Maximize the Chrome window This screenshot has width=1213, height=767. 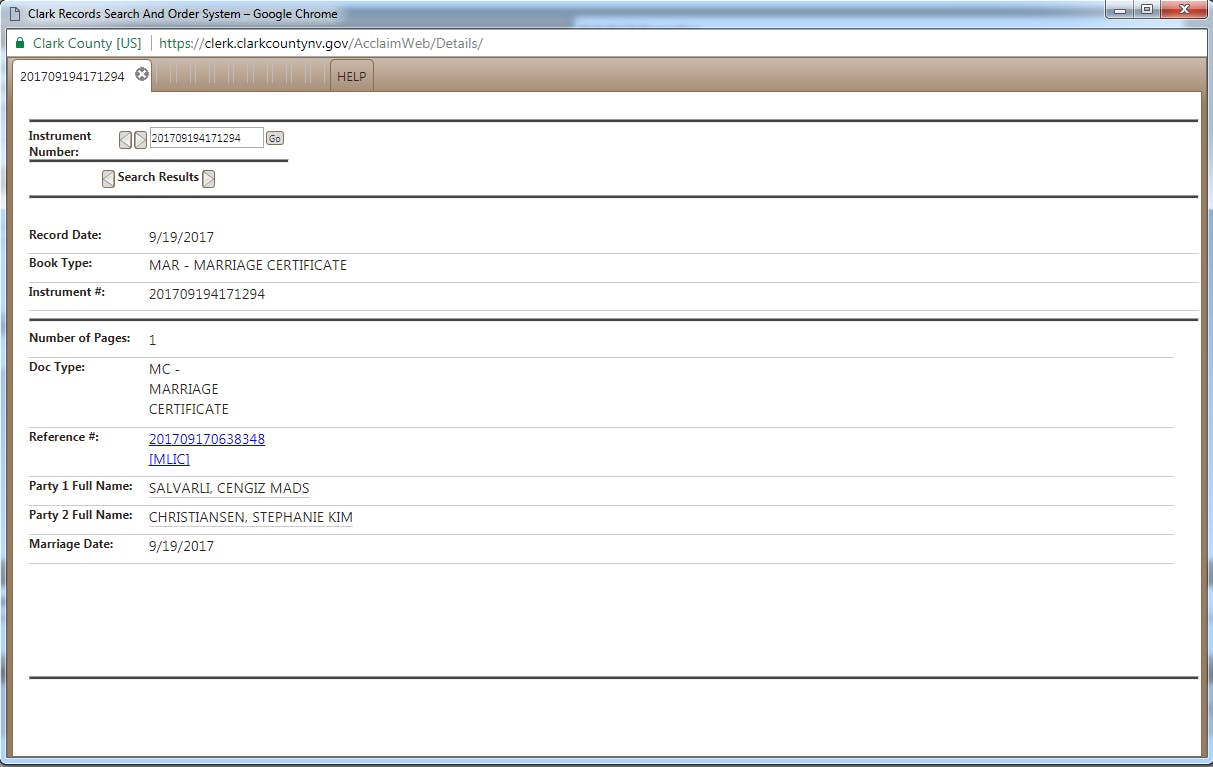1146,10
